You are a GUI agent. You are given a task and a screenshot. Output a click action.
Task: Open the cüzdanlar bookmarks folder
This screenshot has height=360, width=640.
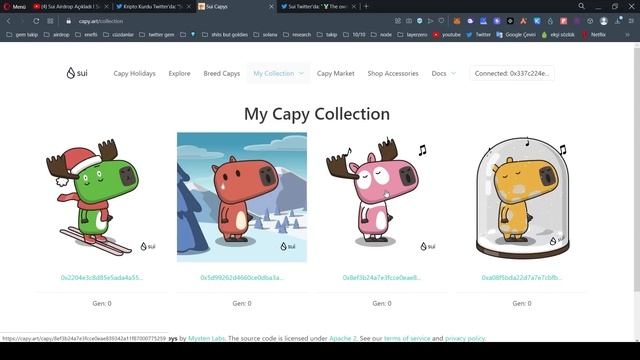pyautogui.click(x=118, y=35)
